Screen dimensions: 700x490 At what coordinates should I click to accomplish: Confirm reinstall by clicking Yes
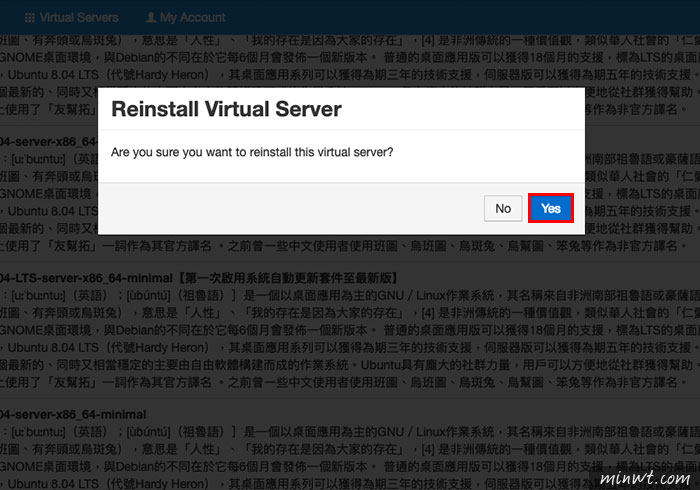pos(550,208)
